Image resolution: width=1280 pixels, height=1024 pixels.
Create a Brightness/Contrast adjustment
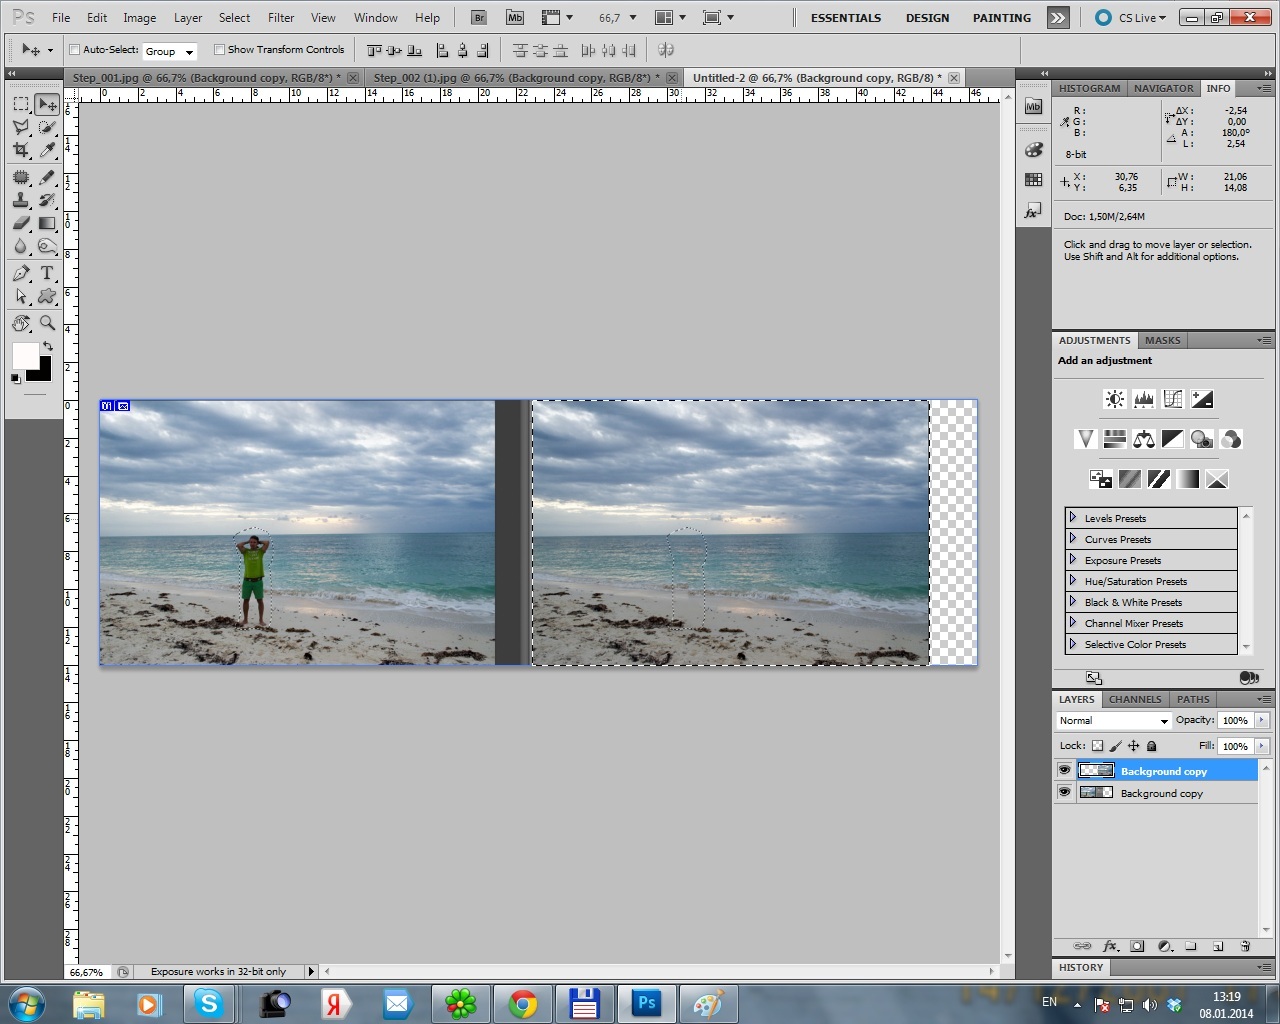tap(1114, 399)
